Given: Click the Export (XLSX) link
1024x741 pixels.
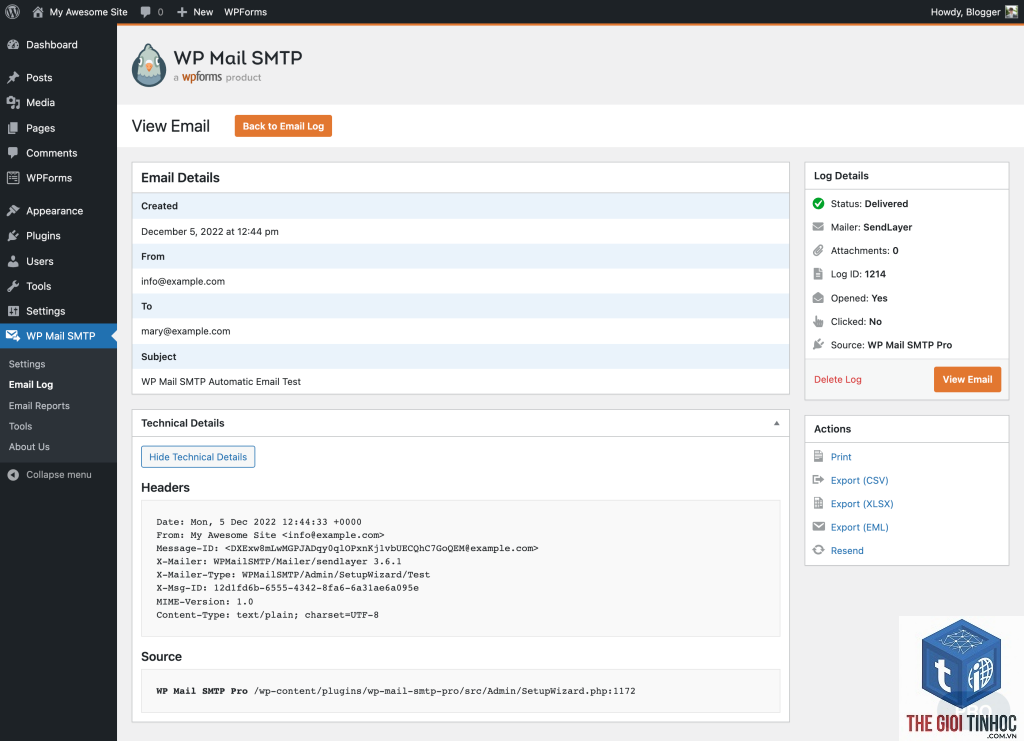Looking at the screenshot, I should (x=862, y=504).
